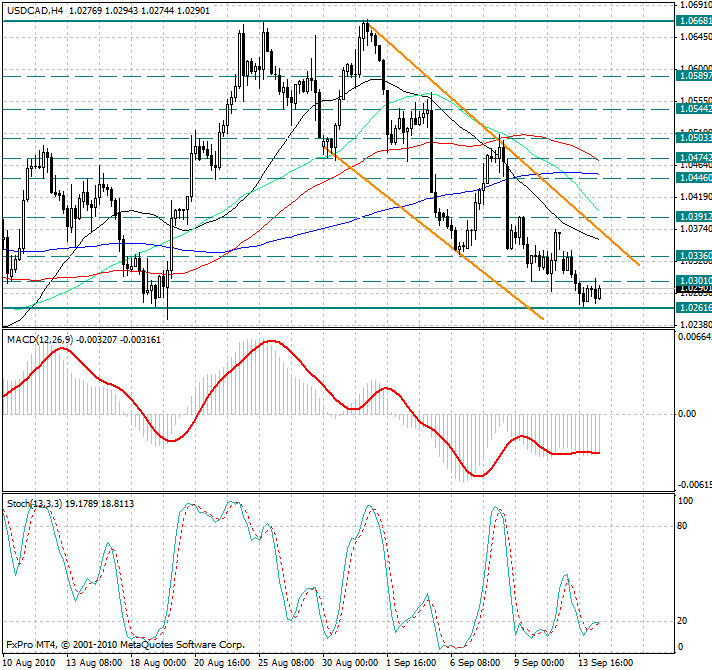Select the MACD(12,26,9) indicator label

[38, 341]
